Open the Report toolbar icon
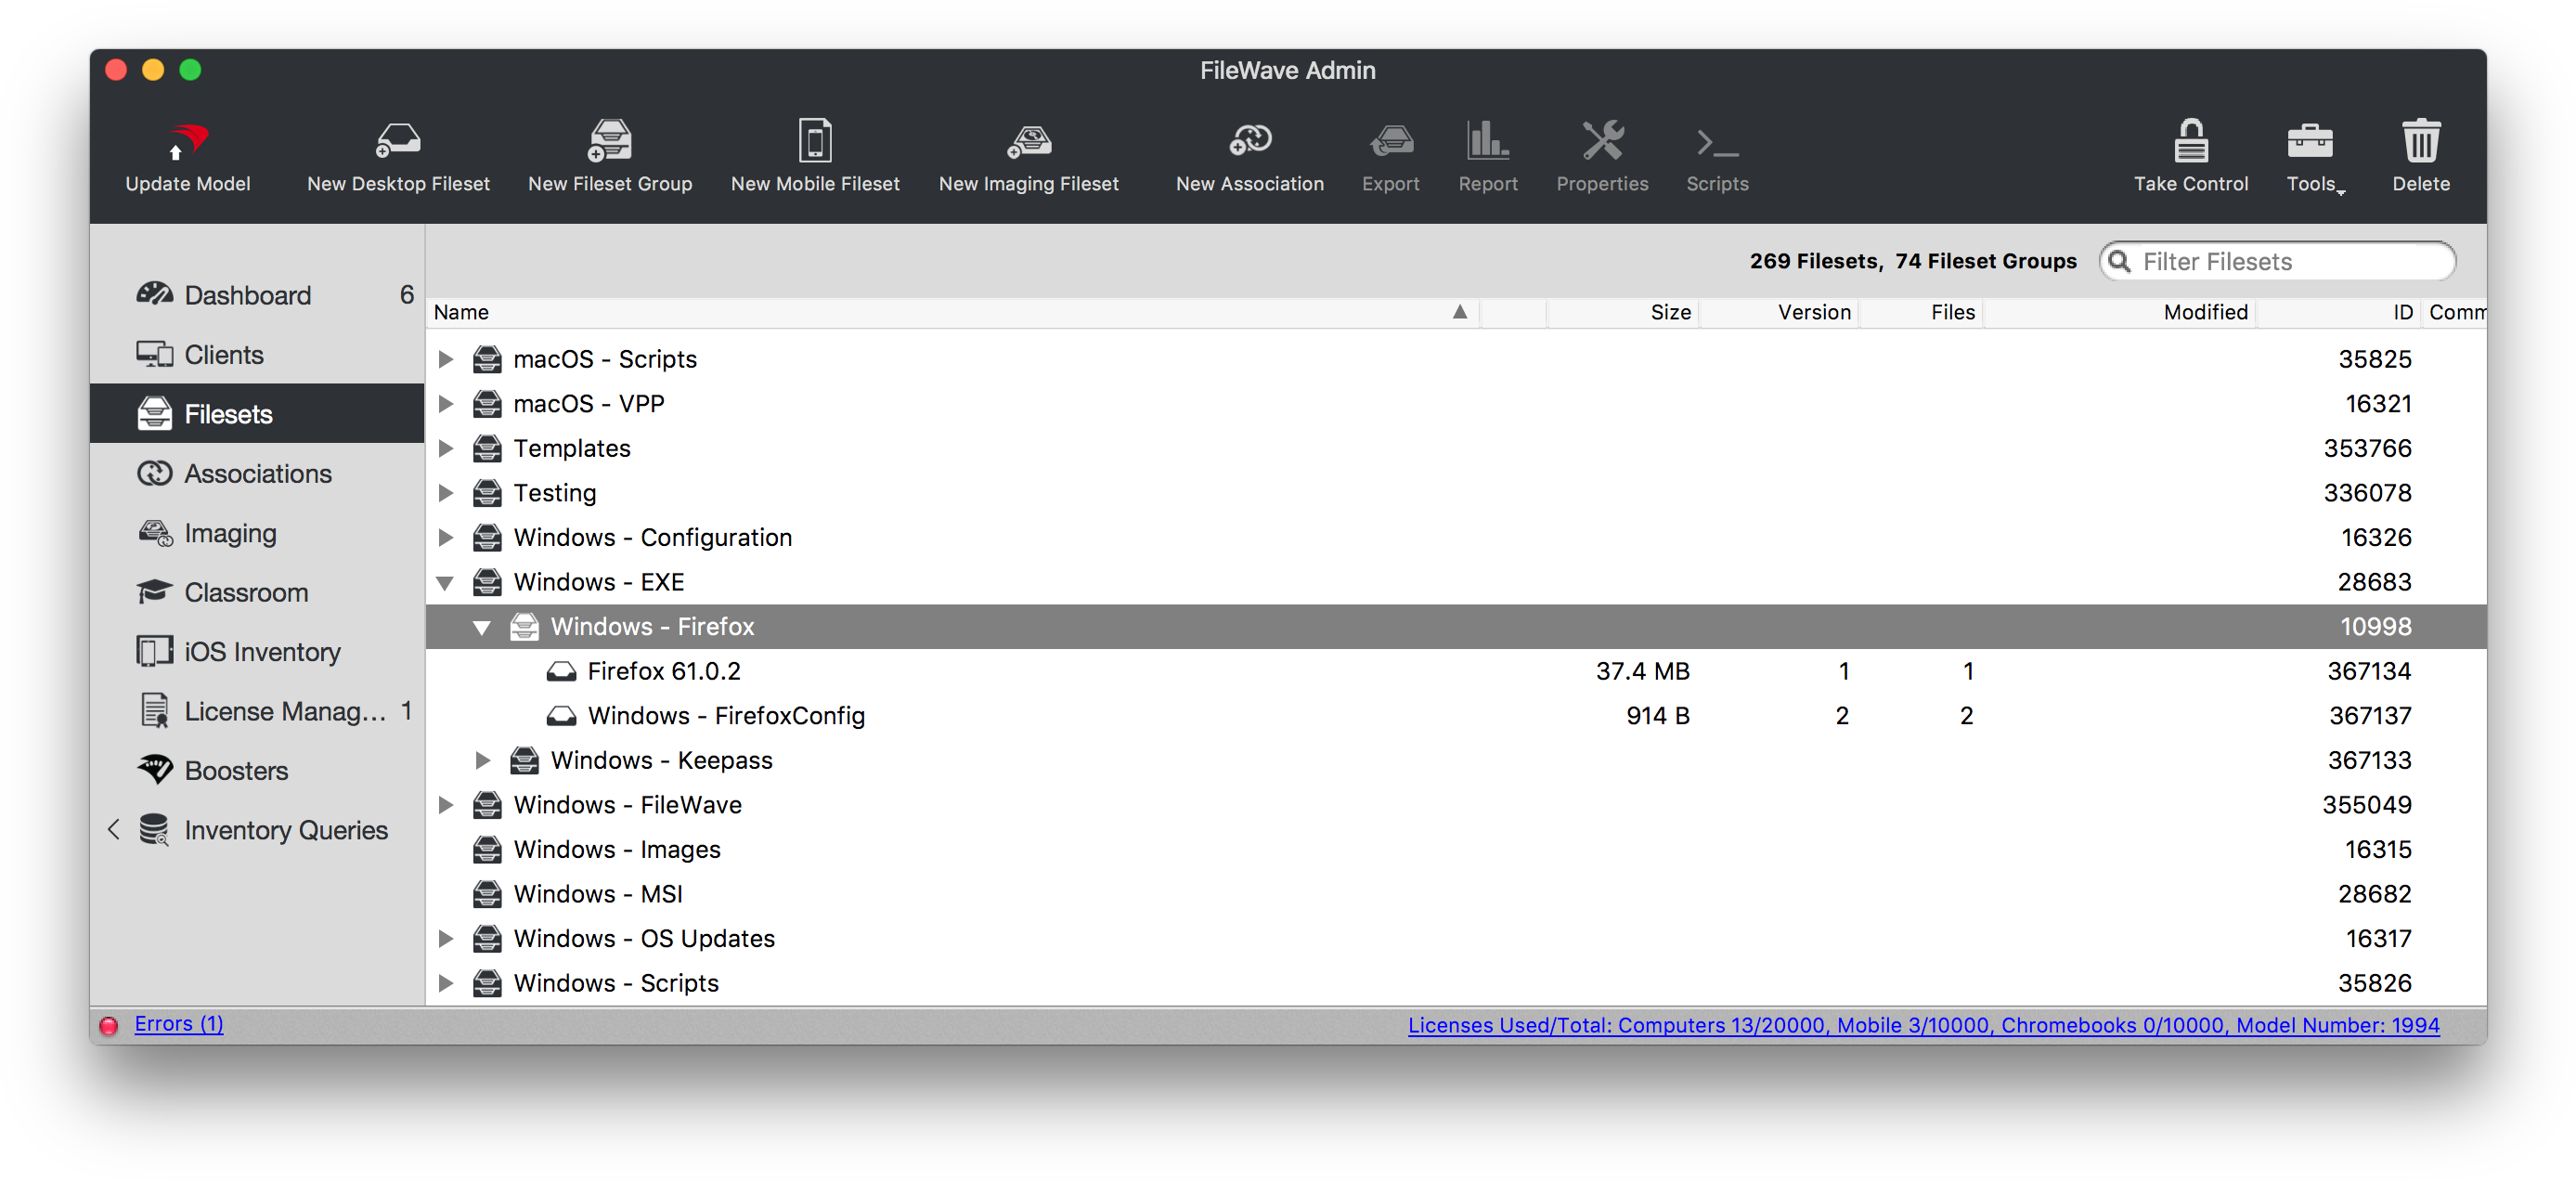The width and height of the screenshot is (2576, 1182). pyautogui.click(x=1487, y=141)
